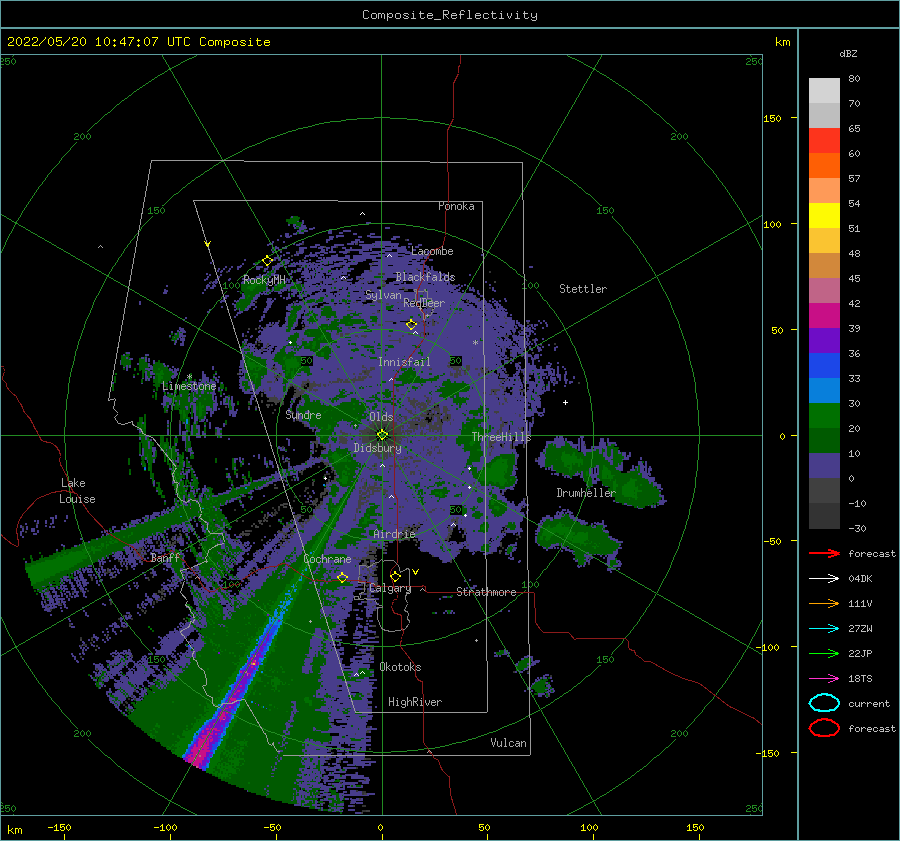Click the RockyMH label
The width and height of the screenshot is (900, 841).
[x=264, y=280]
